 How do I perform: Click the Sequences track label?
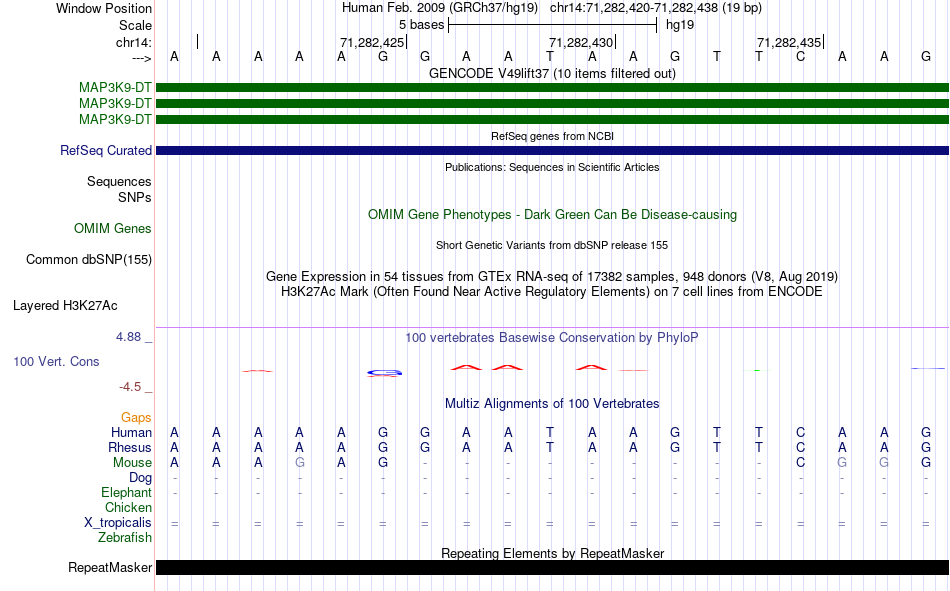119,181
